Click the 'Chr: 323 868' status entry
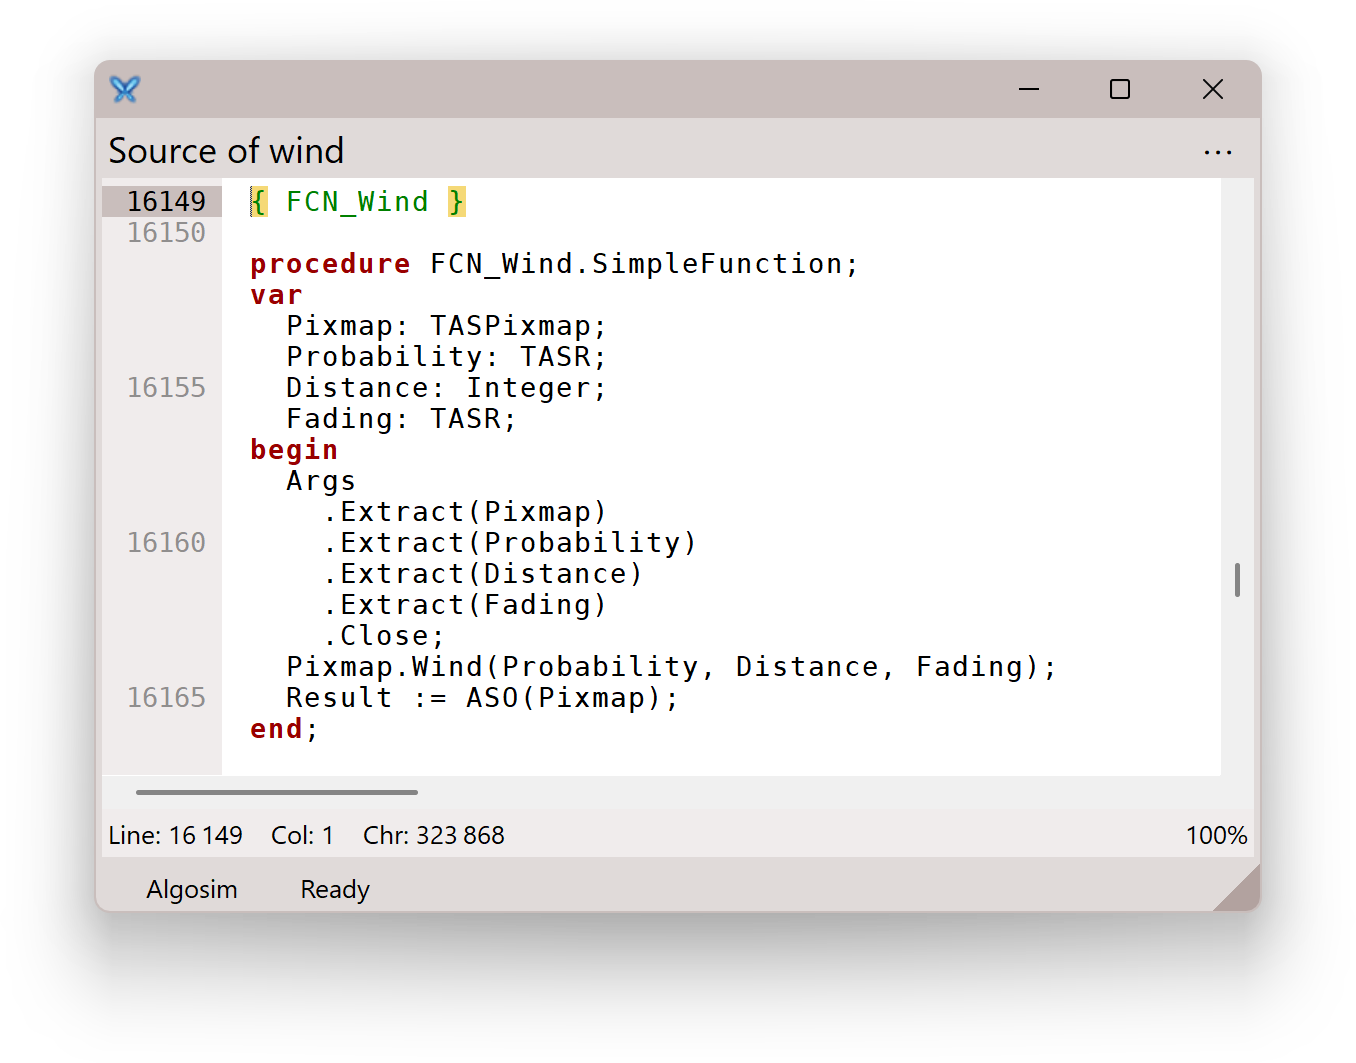Viewport: 1356px width, 1063px height. tap(434, 836)
